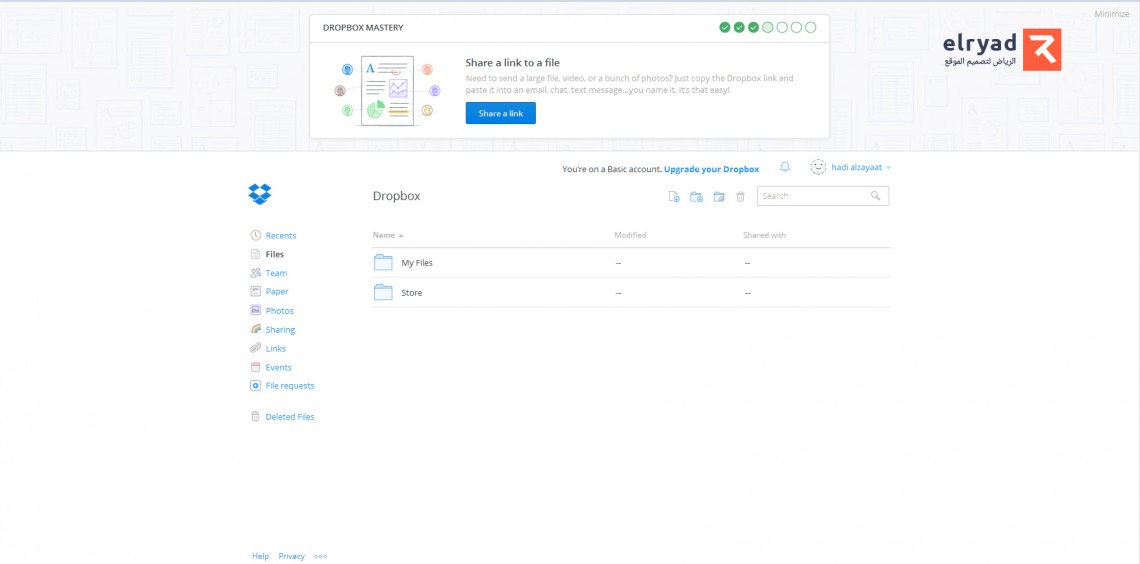The image size is (1140, 564).
Task: Click the Paper icon in the sidebar
Action: click(x=255, y=291)
